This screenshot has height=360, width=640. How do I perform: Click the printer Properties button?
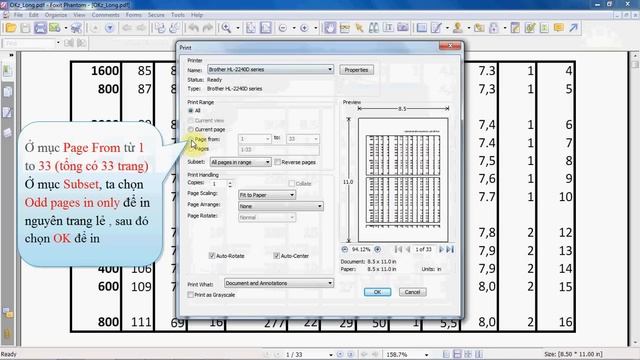pyautogui.click(x=356, y=70)
